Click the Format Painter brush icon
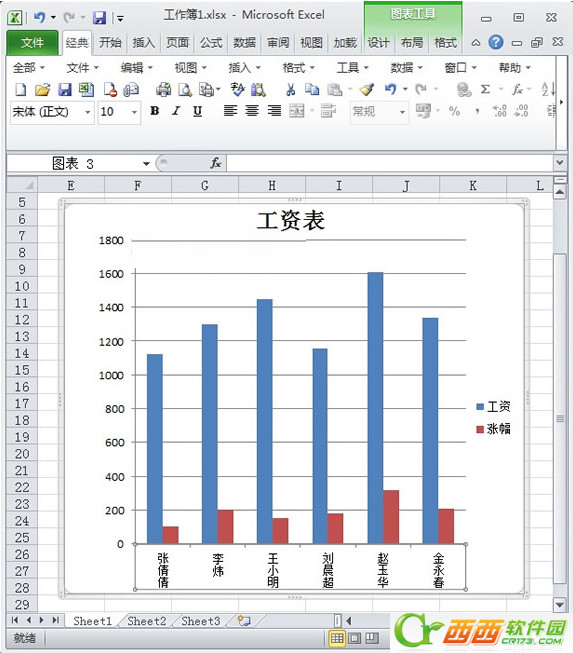 [367, 89]
